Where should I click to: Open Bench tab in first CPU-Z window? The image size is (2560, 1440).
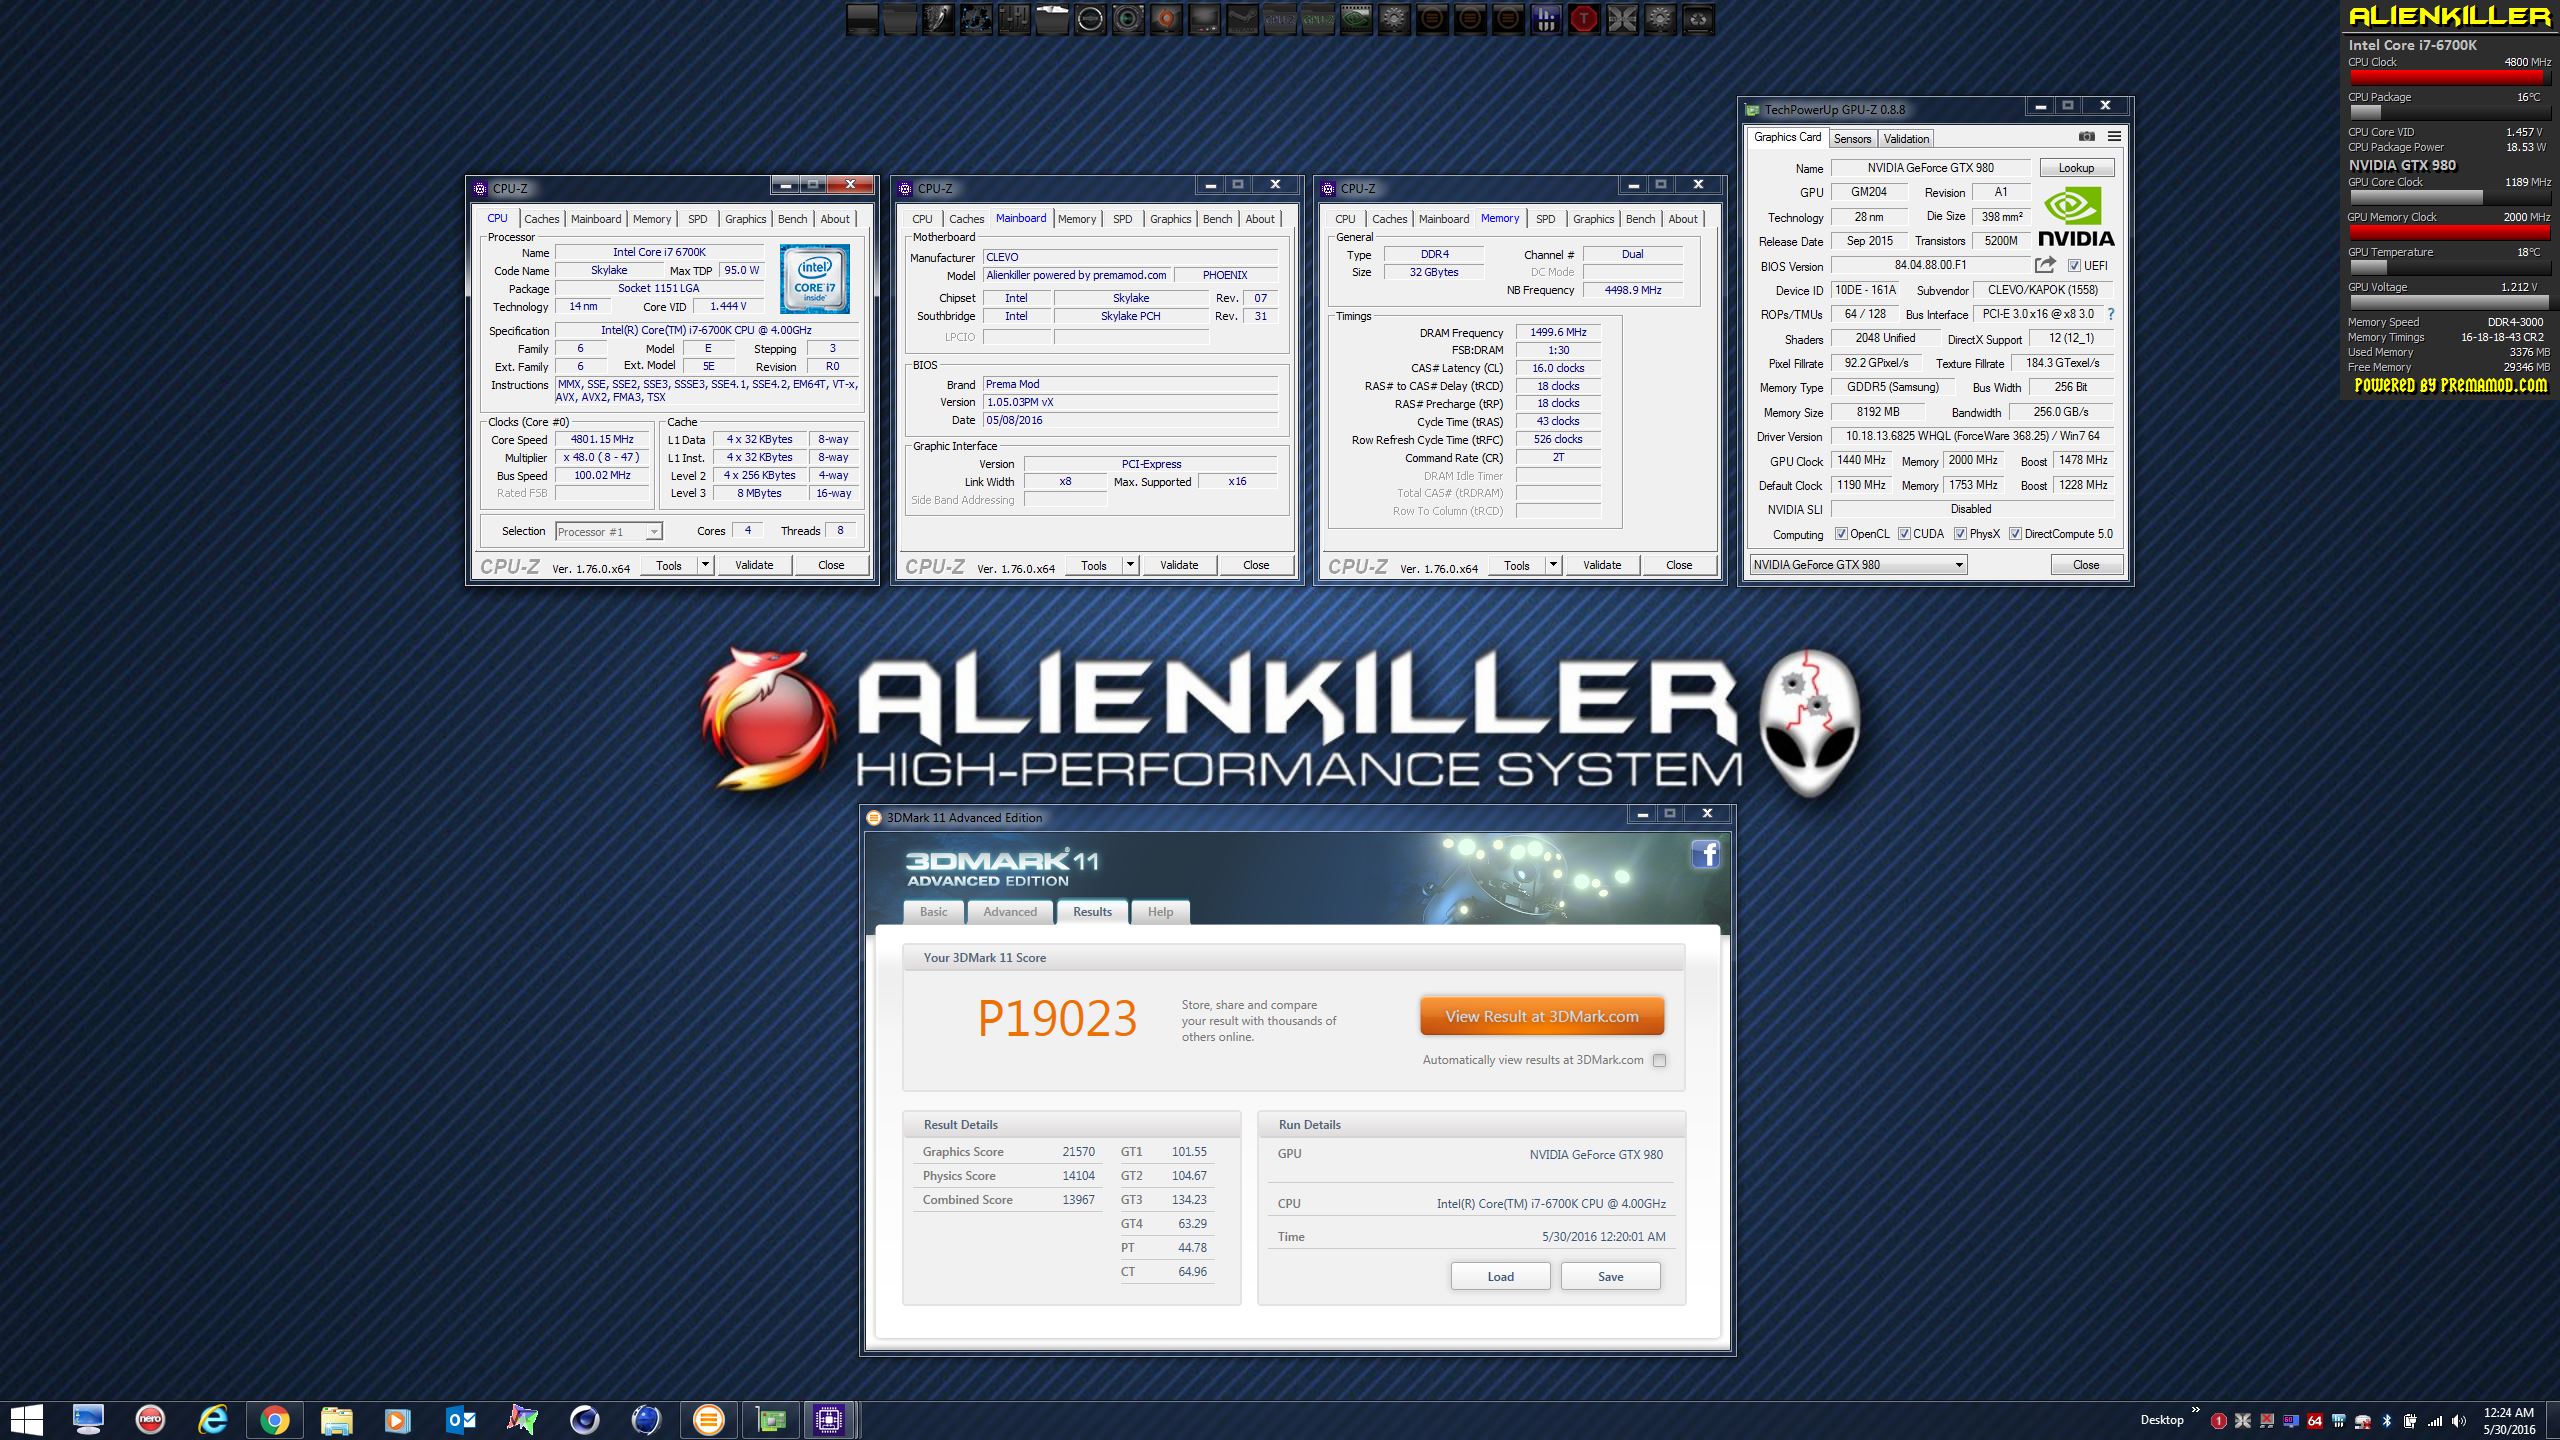792,219
